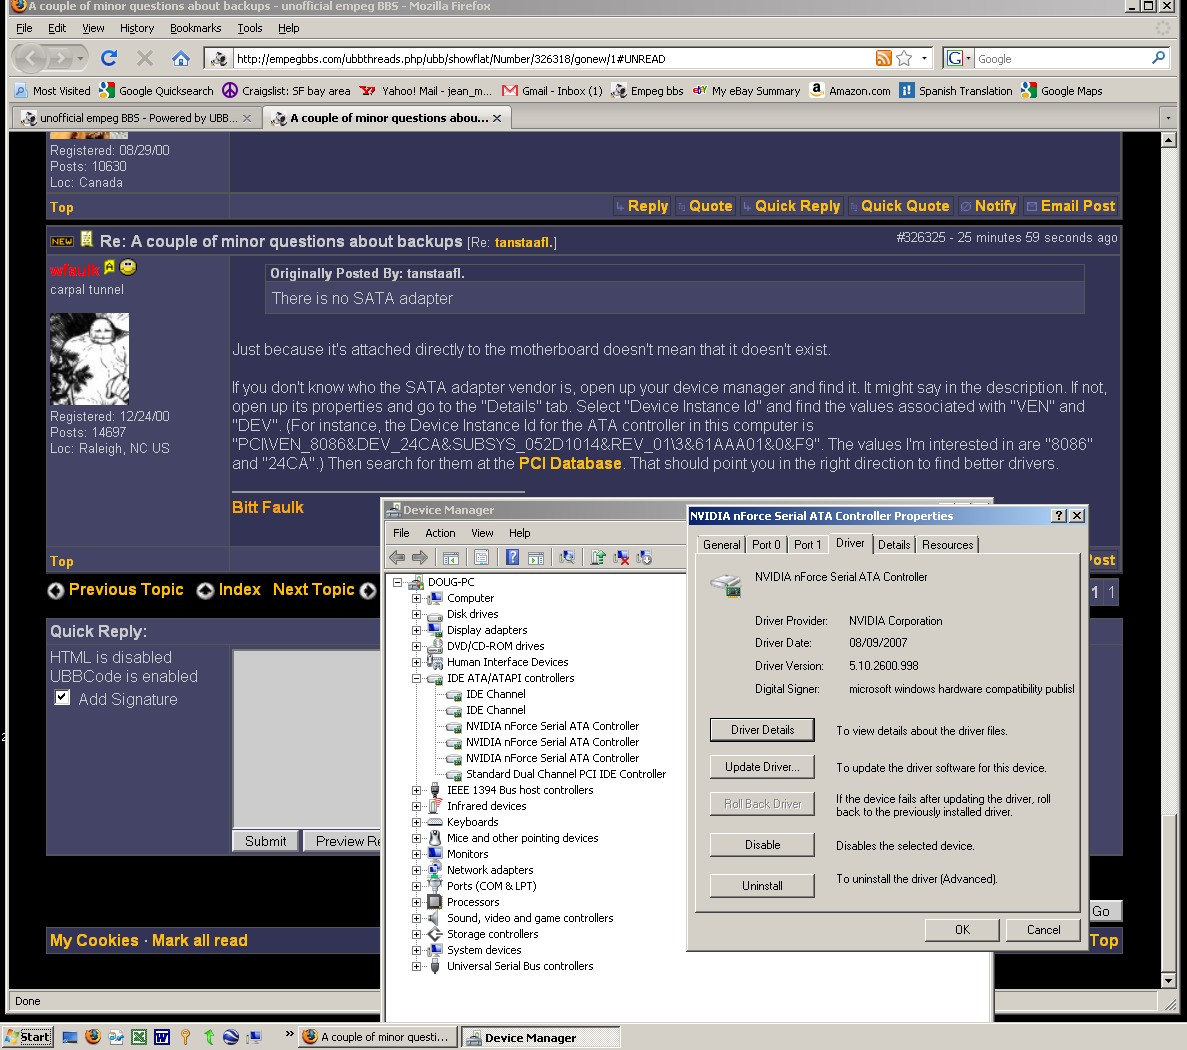1187x1050 pixels.
Task: Launch Firefox from quick launch bar
Action: point(93,1036)
